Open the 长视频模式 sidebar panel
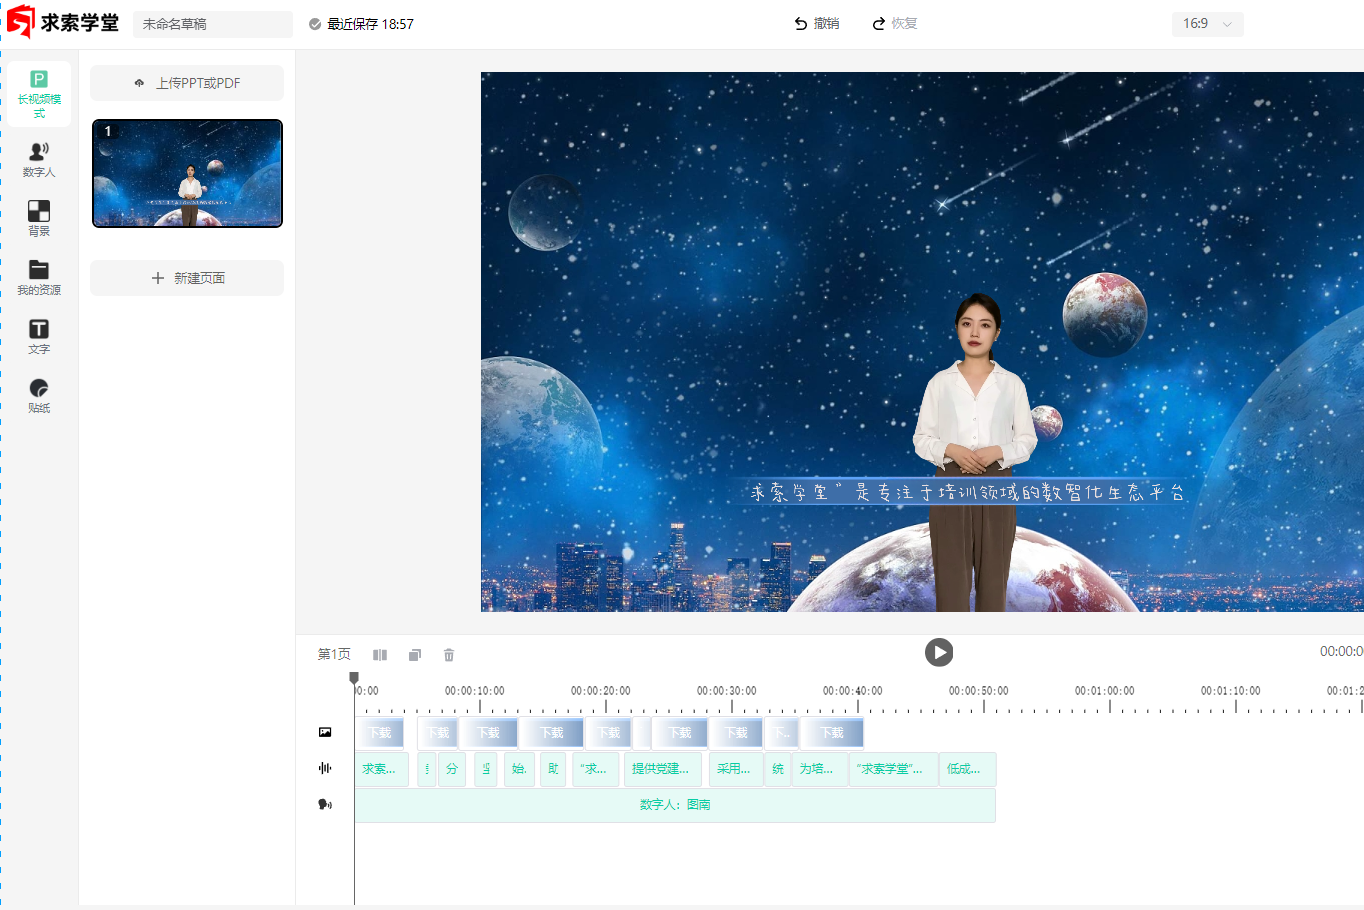Image resolution: width=1364 pixels, height=910 pixels. click(x=39, y=94)
